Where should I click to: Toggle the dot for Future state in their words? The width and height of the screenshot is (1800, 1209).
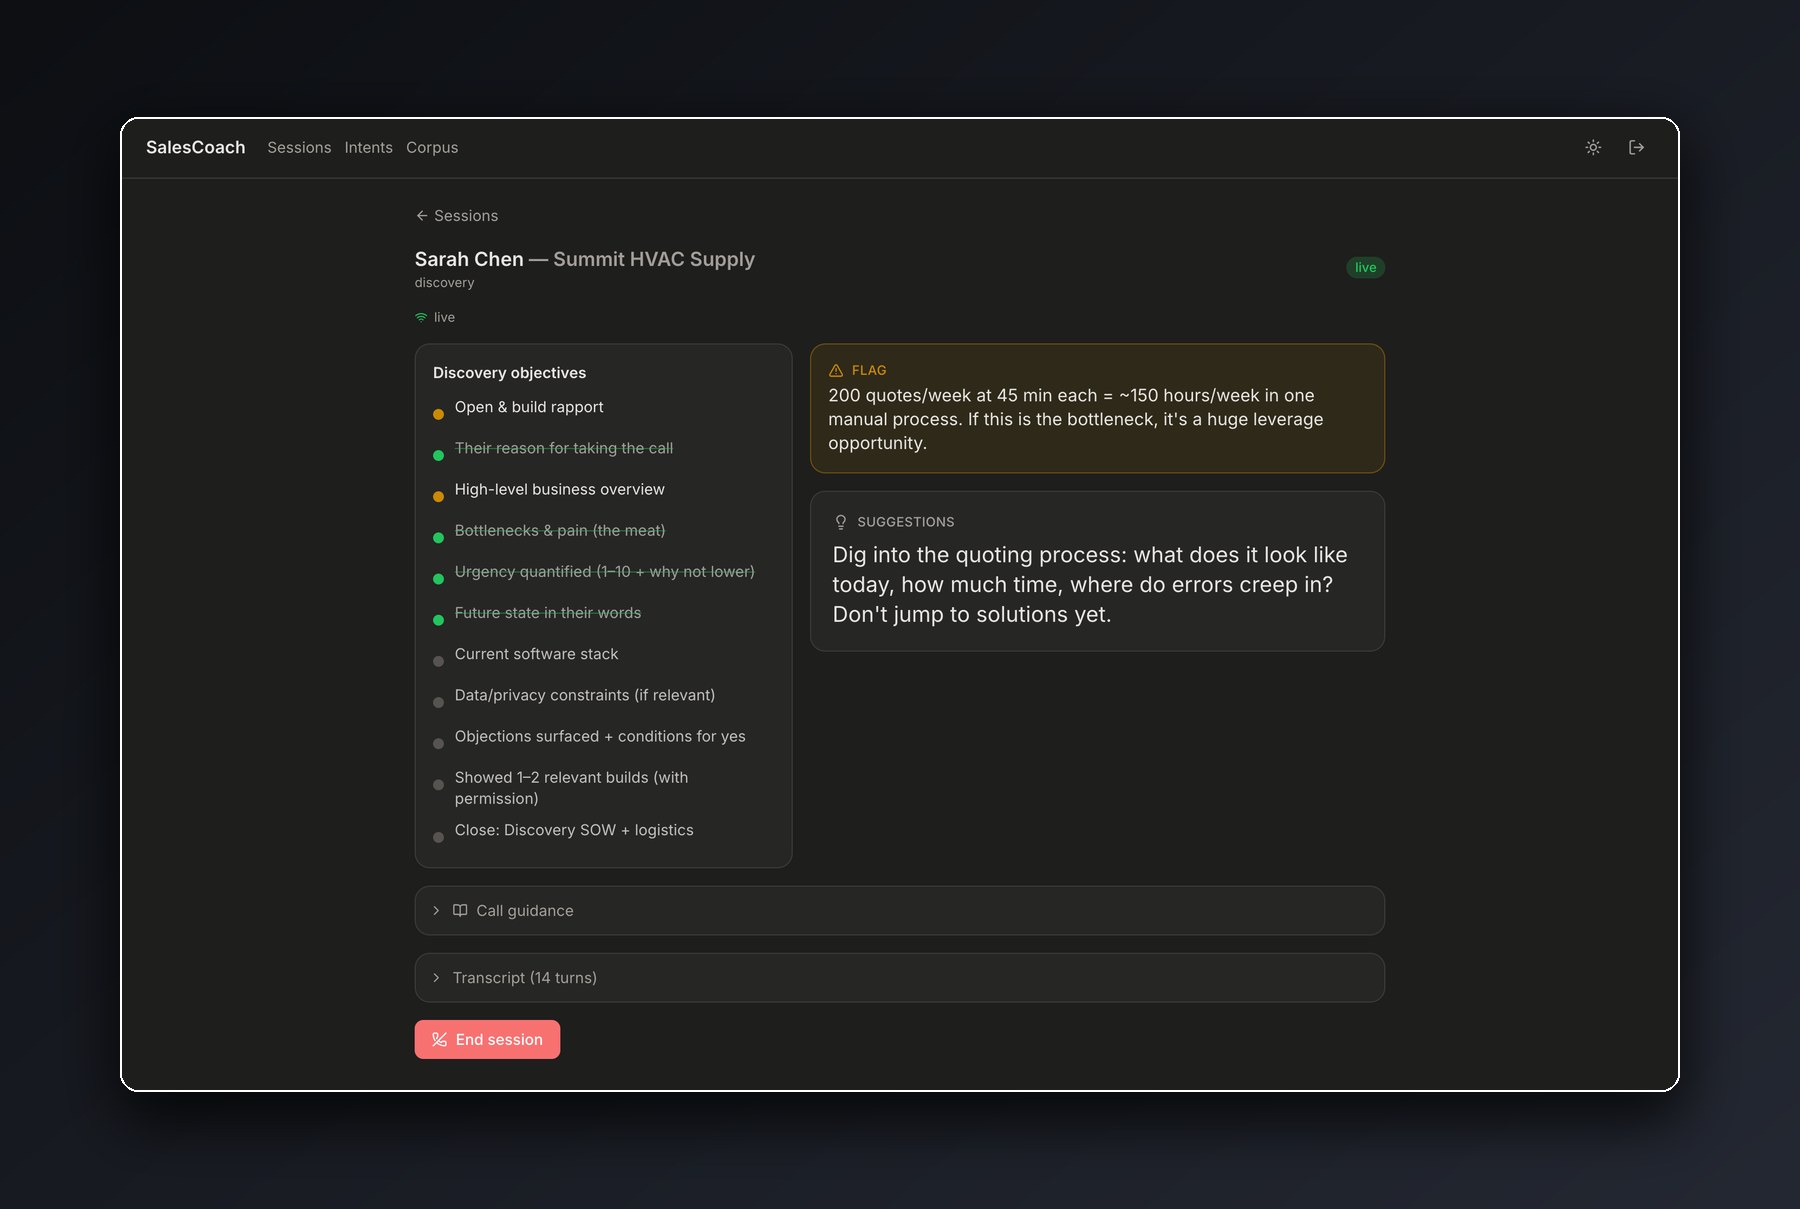point(438,620)
